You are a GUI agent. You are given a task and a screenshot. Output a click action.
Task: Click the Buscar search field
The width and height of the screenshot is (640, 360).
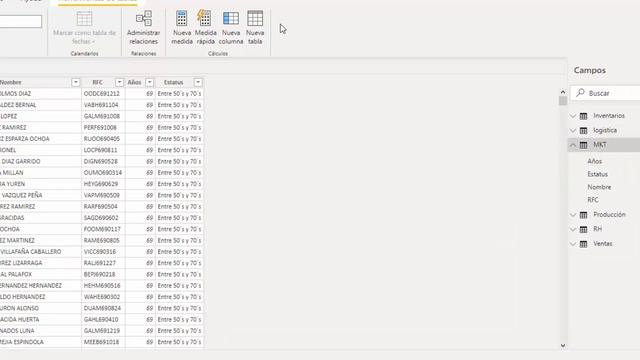click(x=606, y=93)
